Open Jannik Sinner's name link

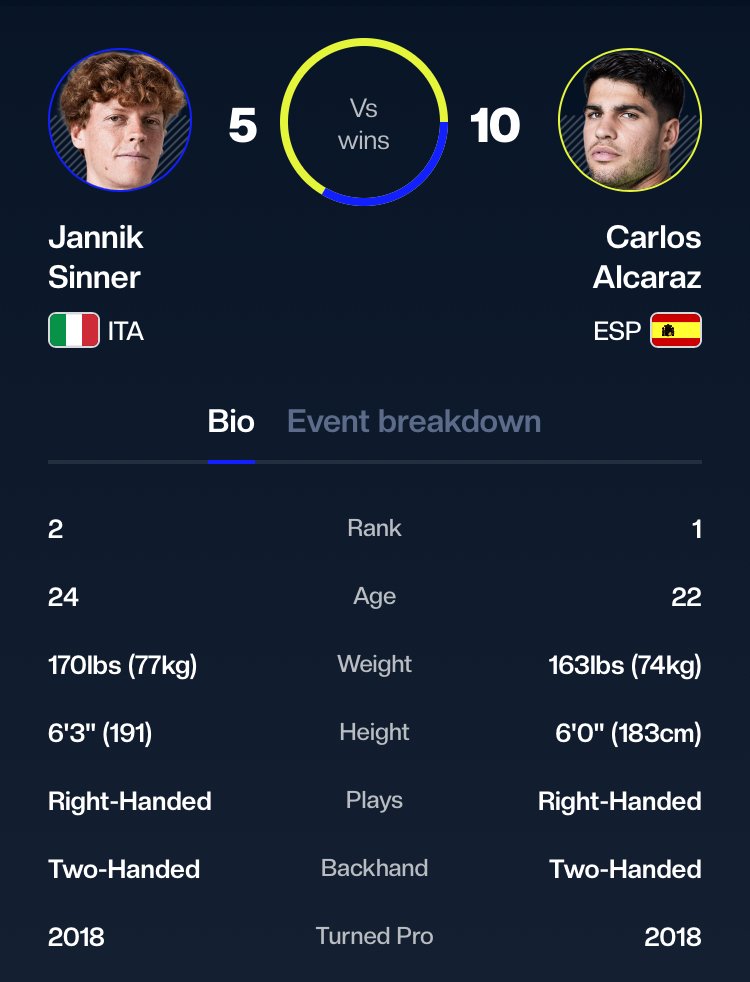pos(96,256)
